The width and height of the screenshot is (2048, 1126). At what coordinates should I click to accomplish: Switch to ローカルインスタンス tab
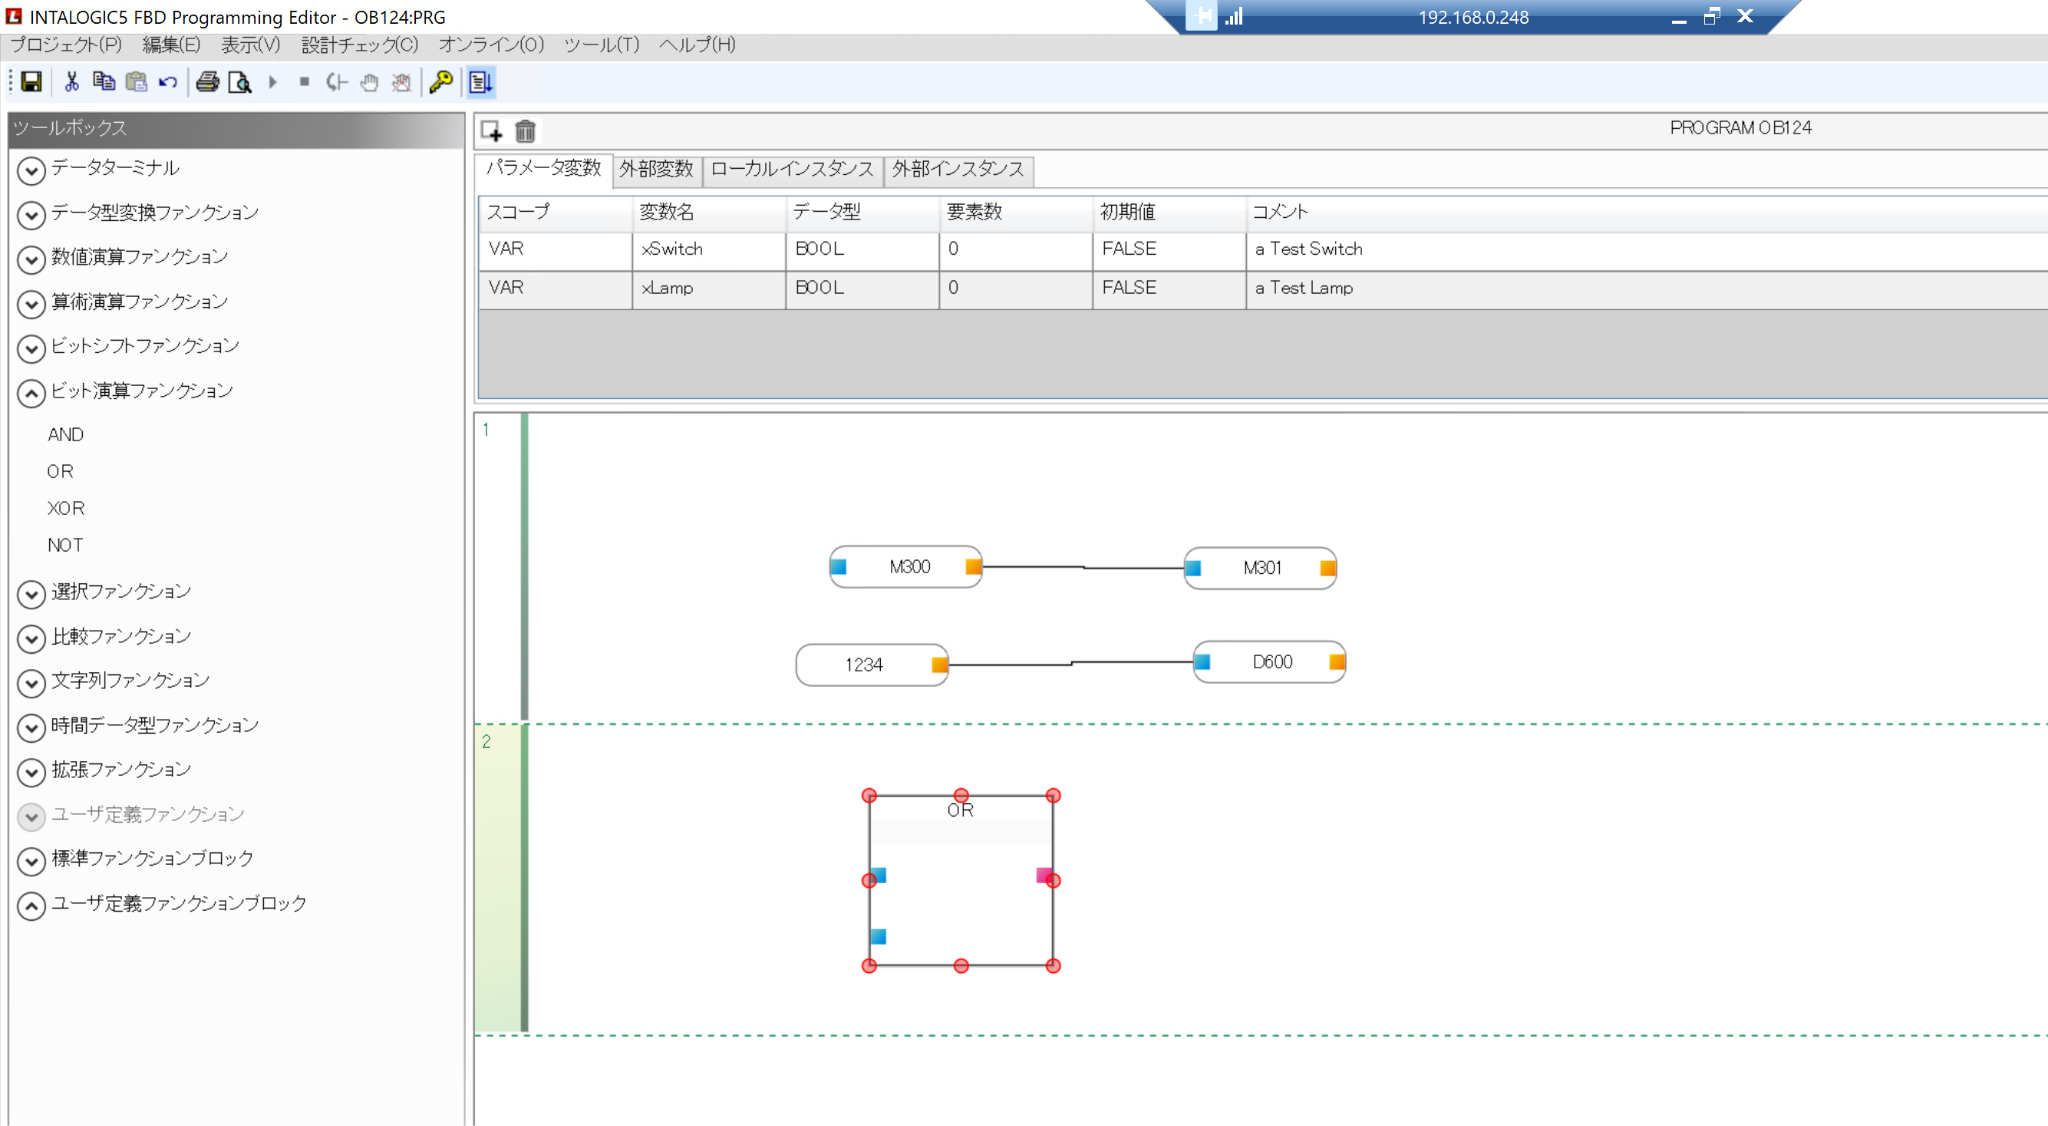[x=792, y=170]
